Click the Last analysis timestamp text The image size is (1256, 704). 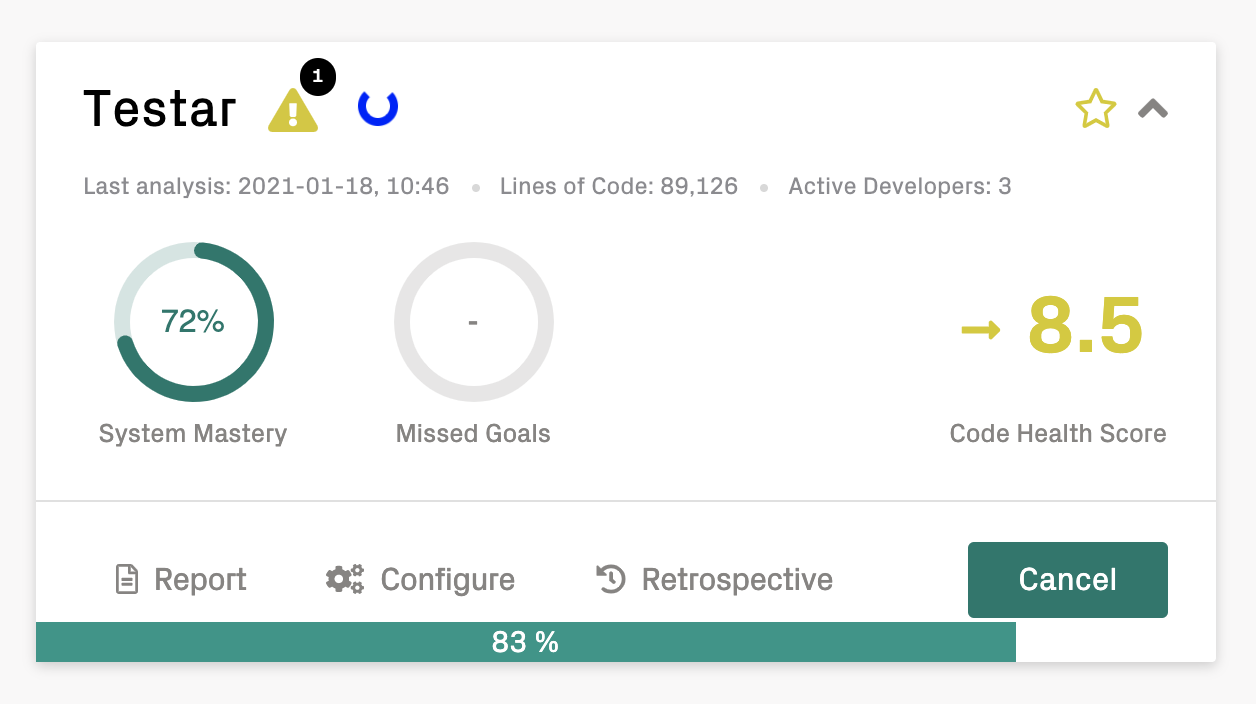click(x=265, y=186)
